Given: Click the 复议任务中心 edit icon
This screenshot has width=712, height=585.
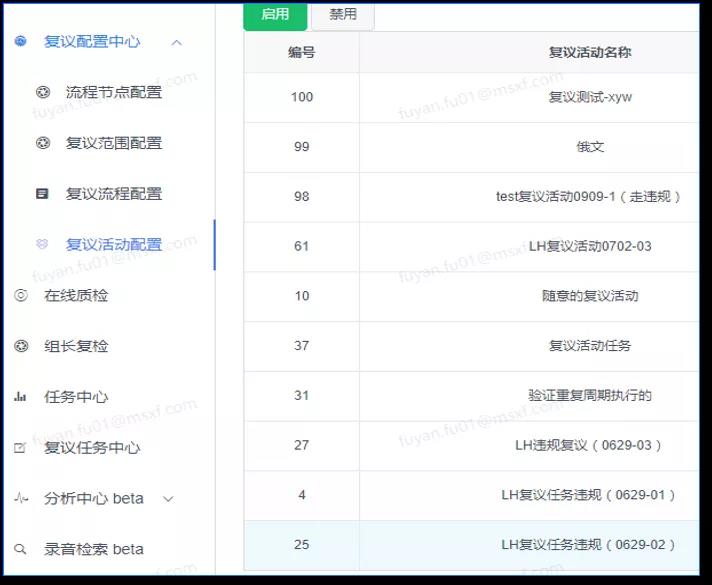Looking at the screenshot, I should tap(21, 448).
